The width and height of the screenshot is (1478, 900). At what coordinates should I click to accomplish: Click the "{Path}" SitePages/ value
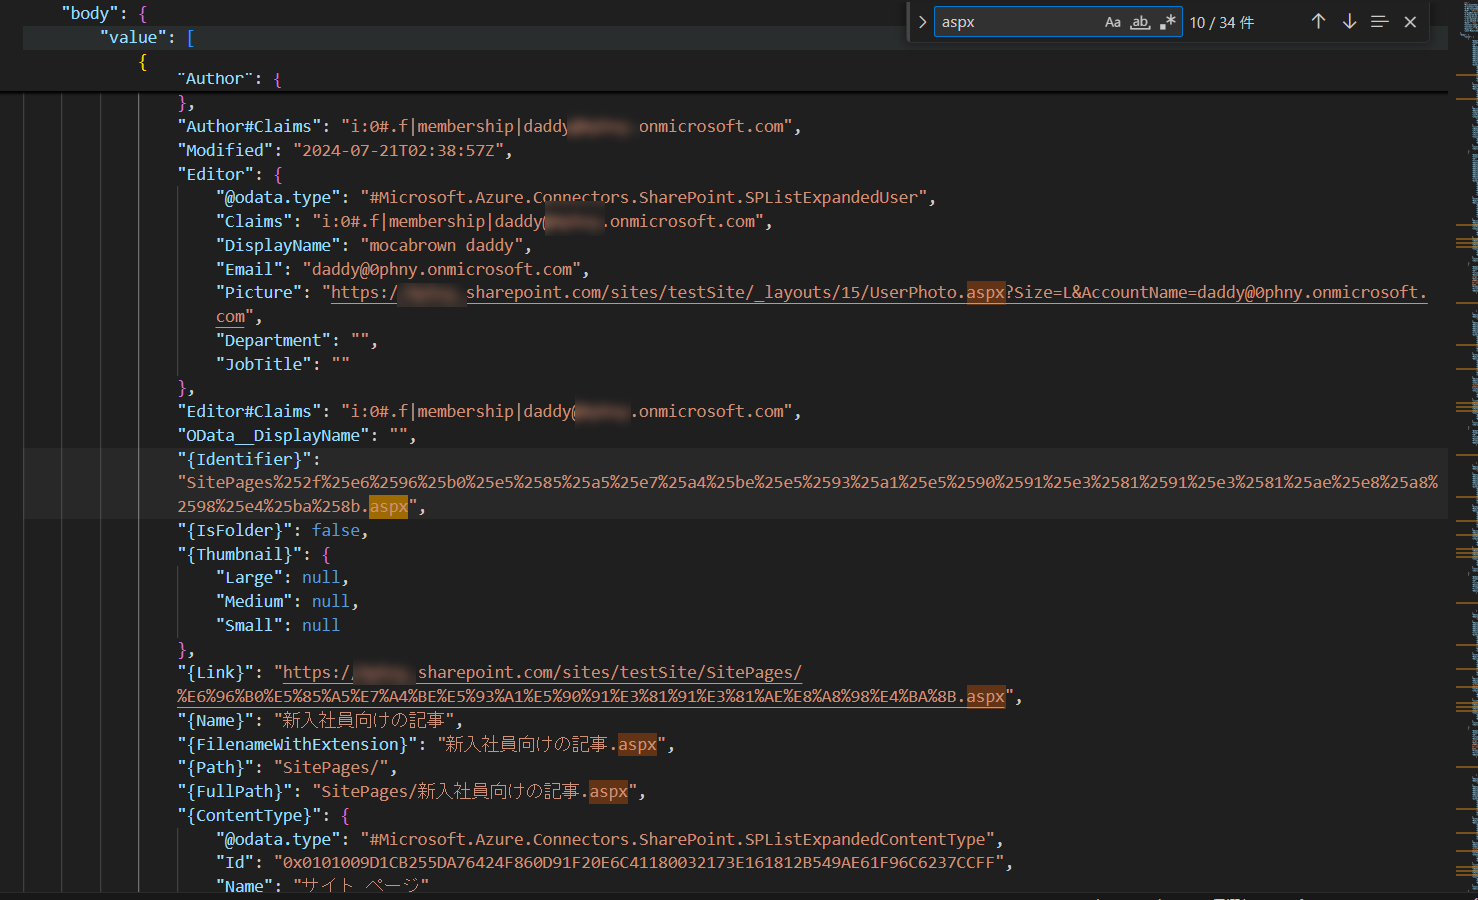(331, 768)
